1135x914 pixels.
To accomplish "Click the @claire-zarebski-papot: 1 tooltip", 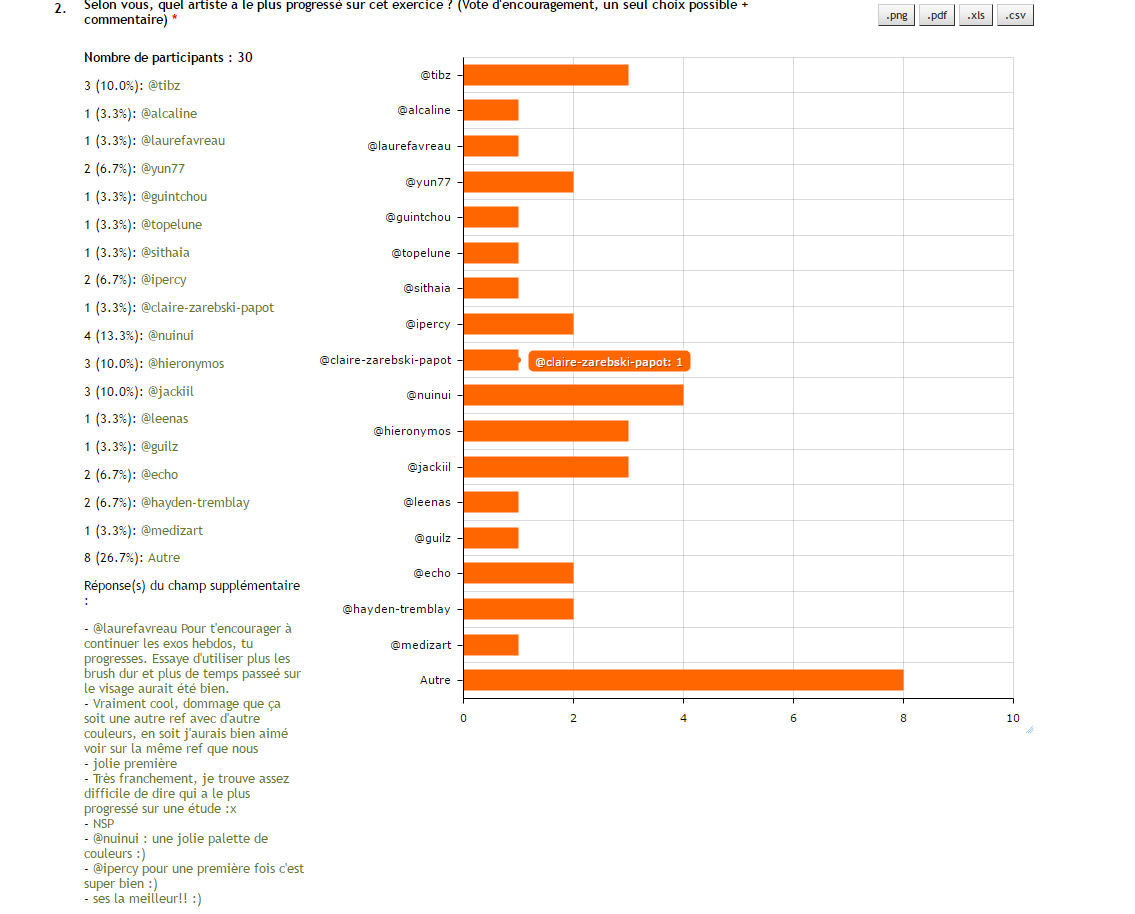I will pos(609,361).
